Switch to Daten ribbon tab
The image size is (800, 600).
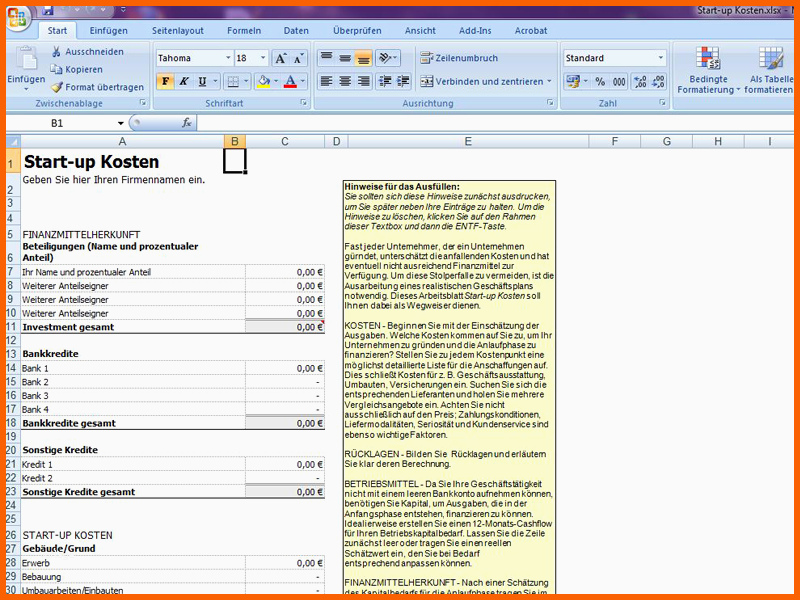[x=296, y=31]
